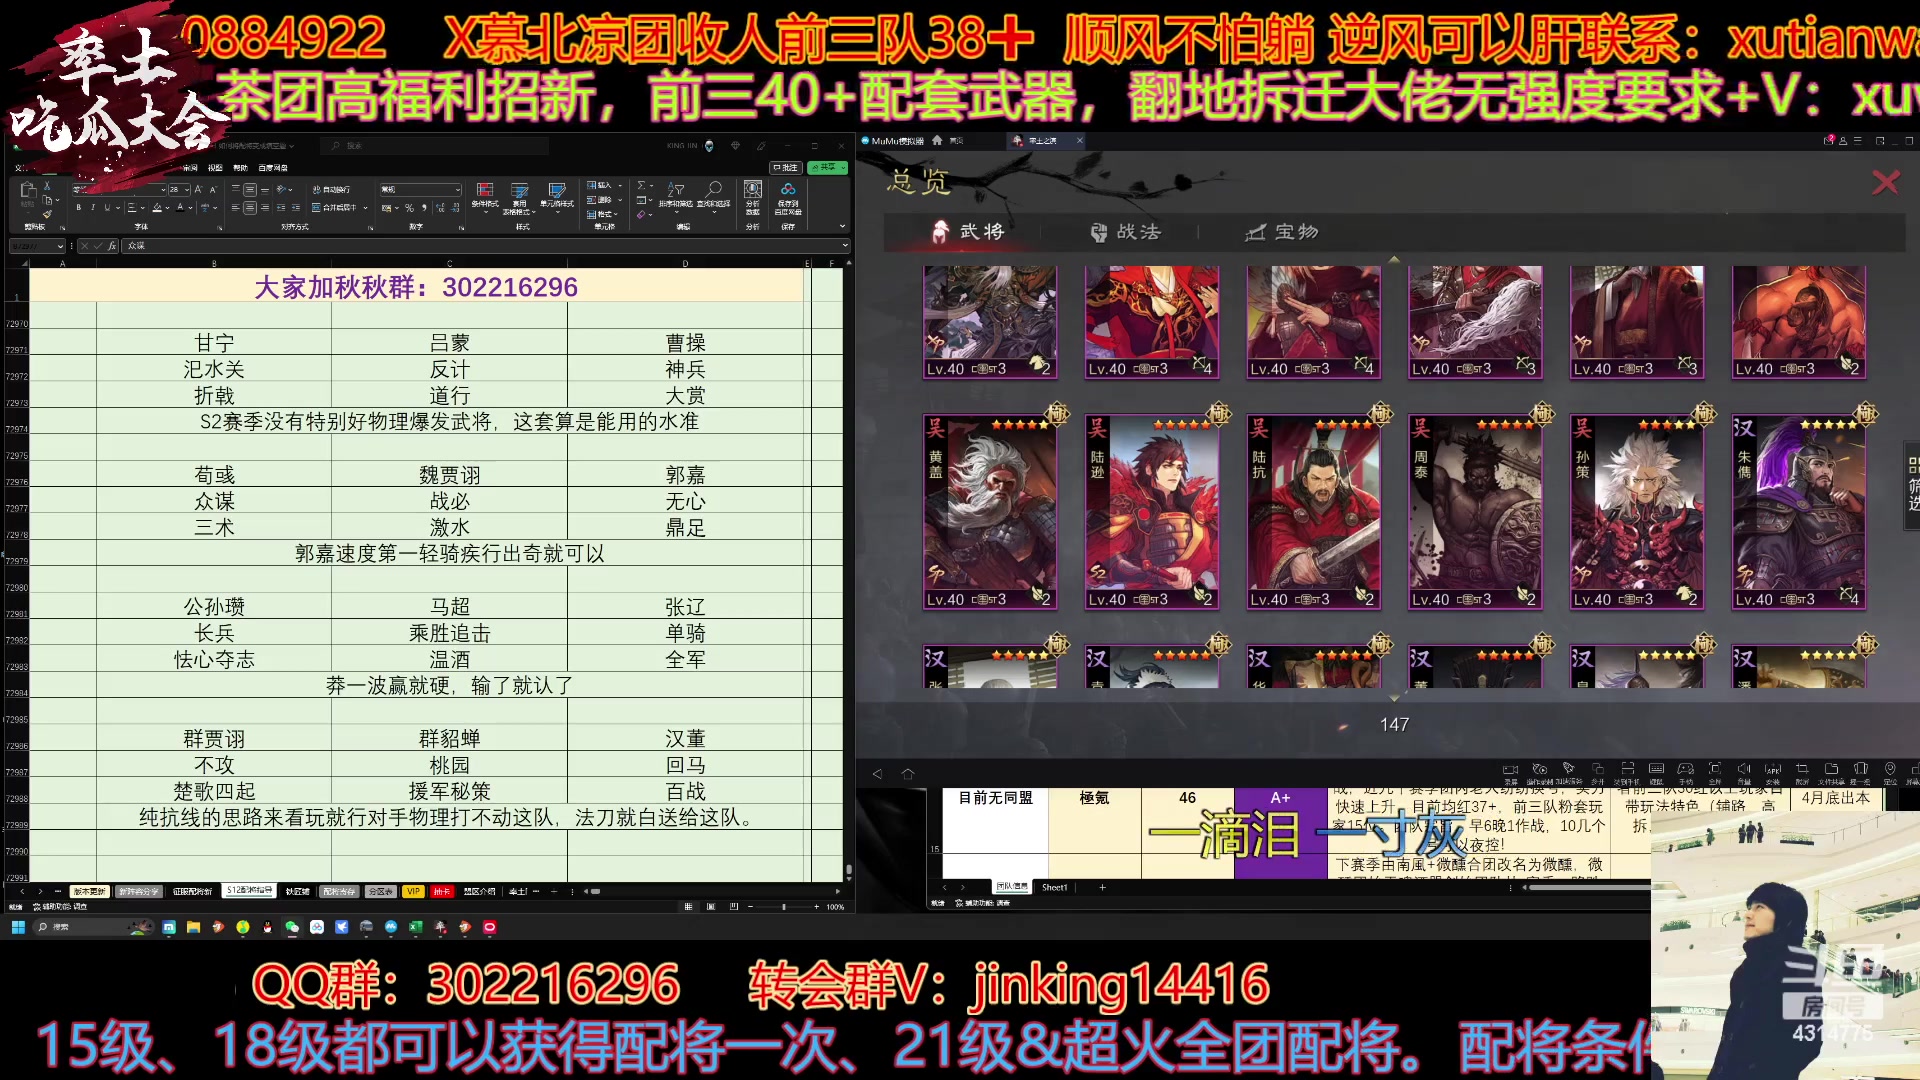Click the Percent style icon
Viewport: 1920px width, 1080px height.
(x=409, y=208)
